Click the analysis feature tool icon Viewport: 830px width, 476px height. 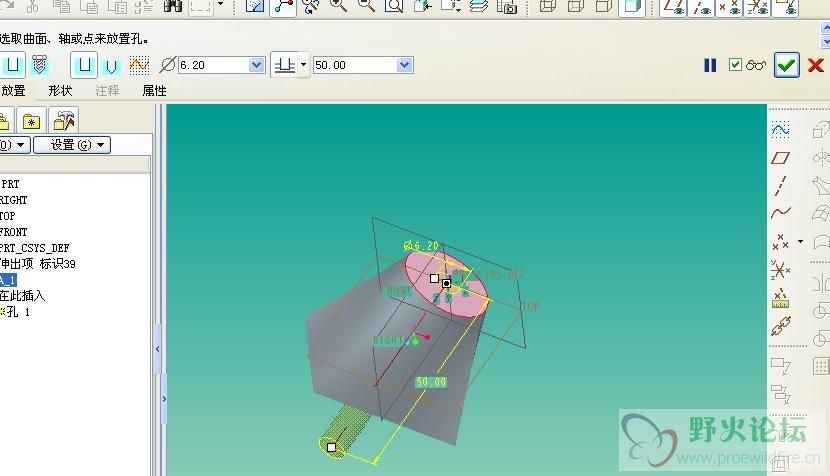click(780, 298)
